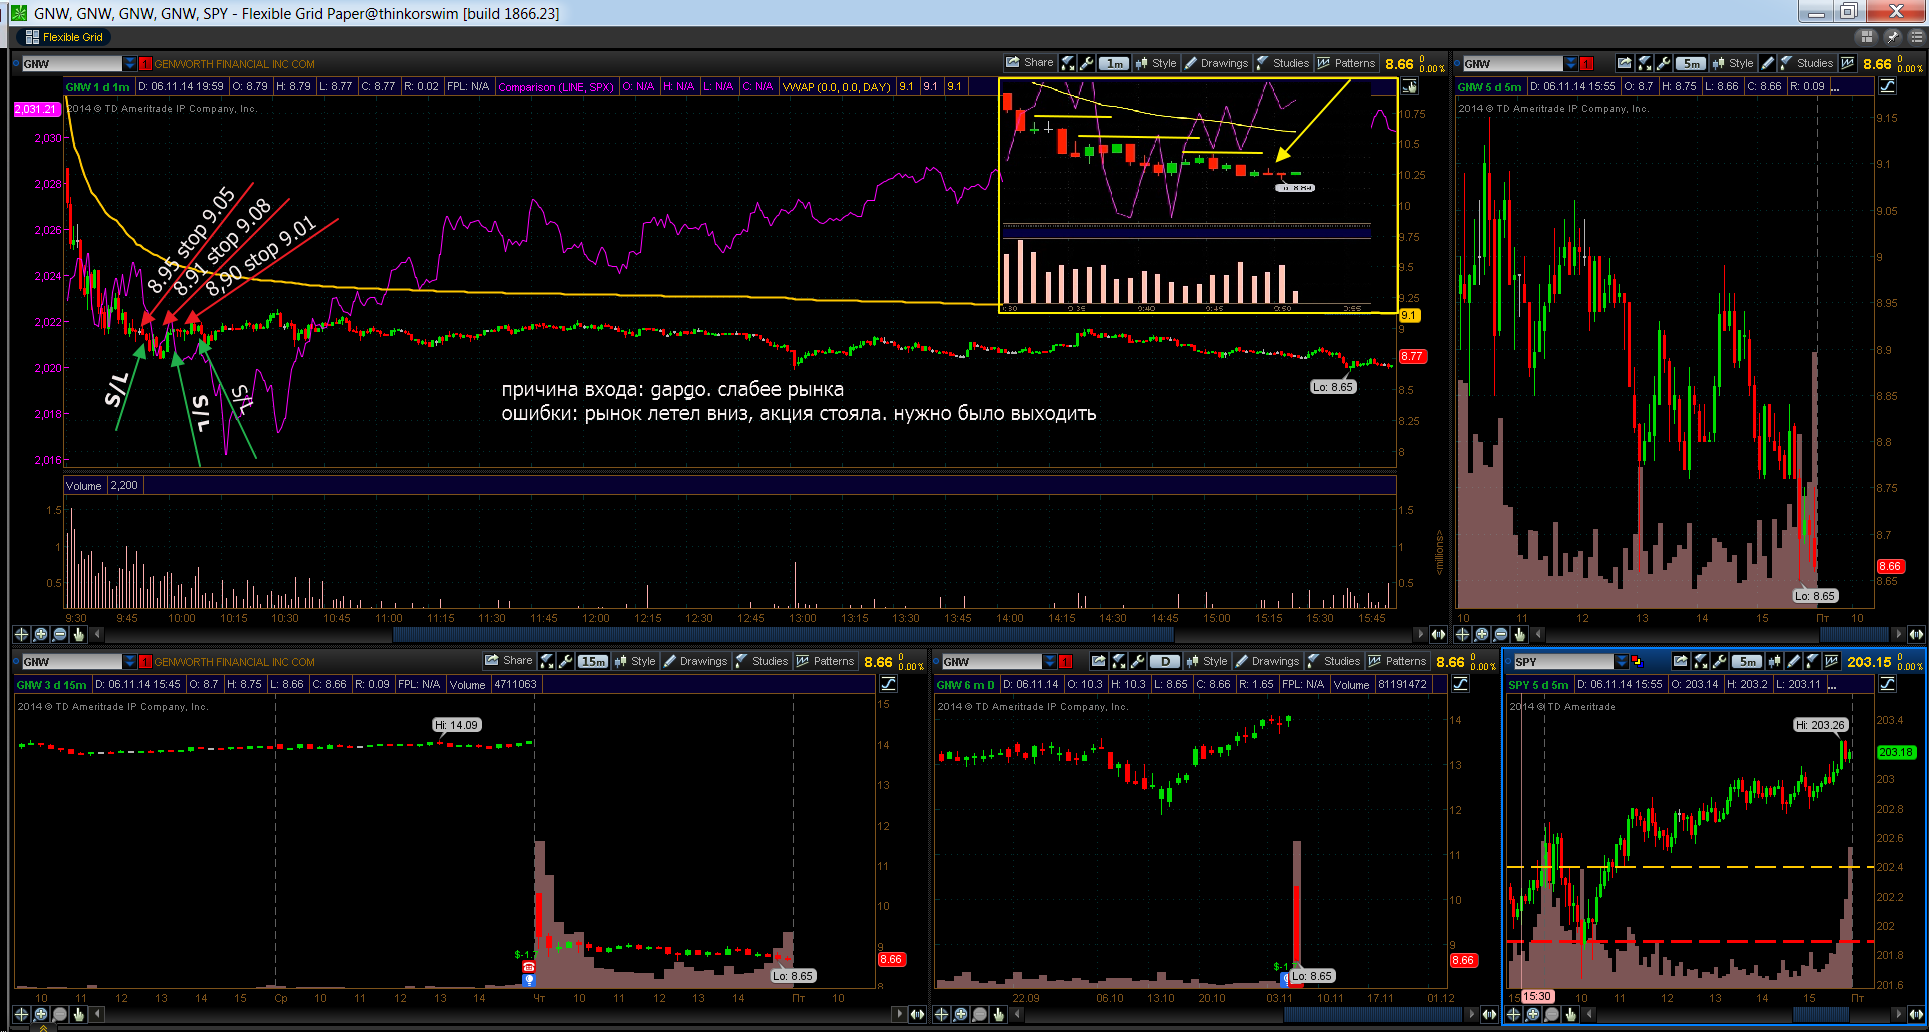Screen dimensions: 1929x1032
Task: Click share icon in the SPY chart
Action: click(1681, 661)
